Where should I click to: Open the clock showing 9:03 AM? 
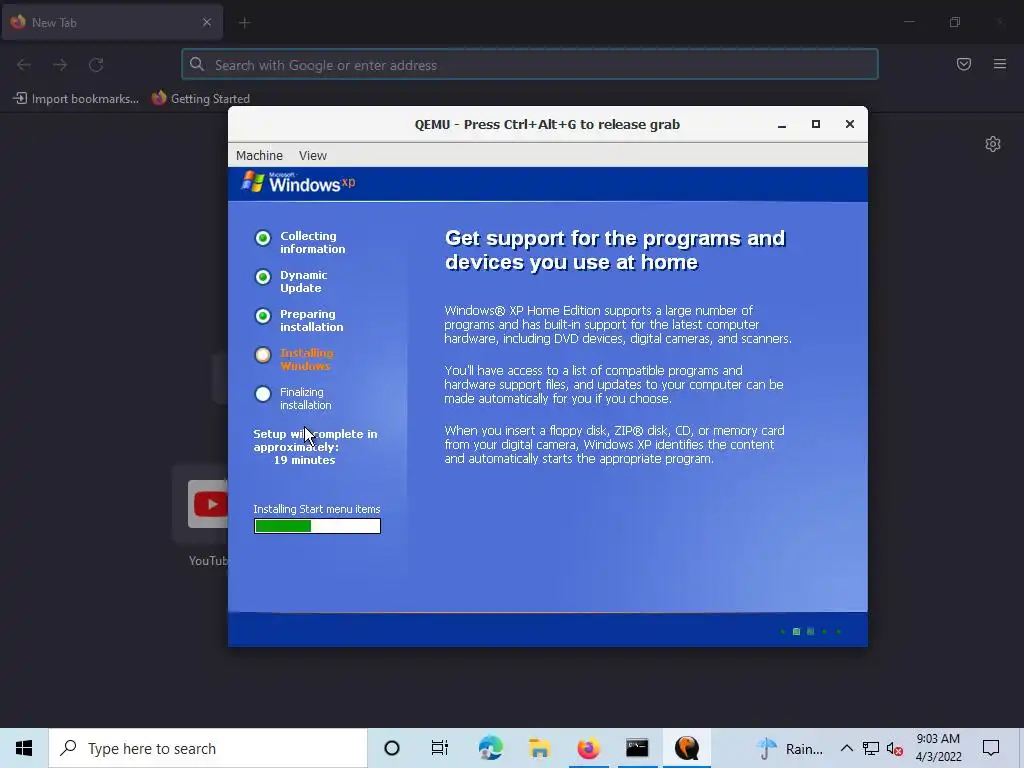[938, 748]
